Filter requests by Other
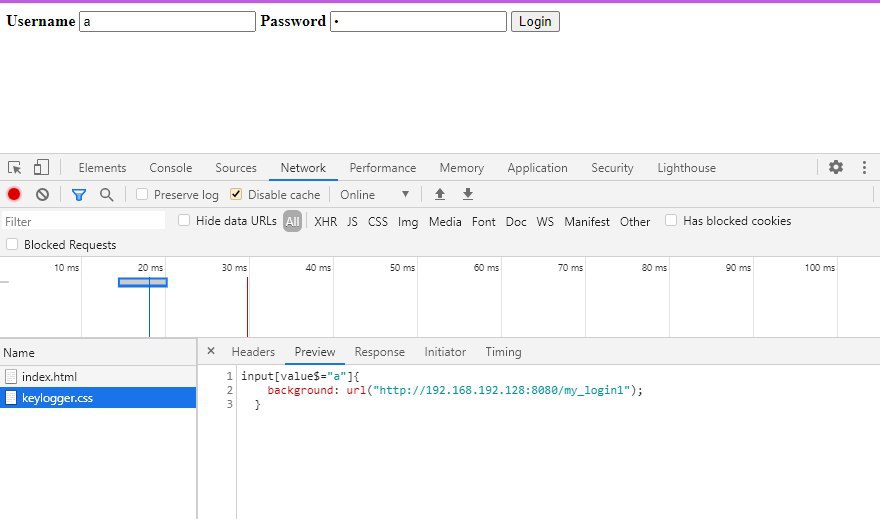The height and width of the screenshot is (519, 880). (x=635, y=222)
